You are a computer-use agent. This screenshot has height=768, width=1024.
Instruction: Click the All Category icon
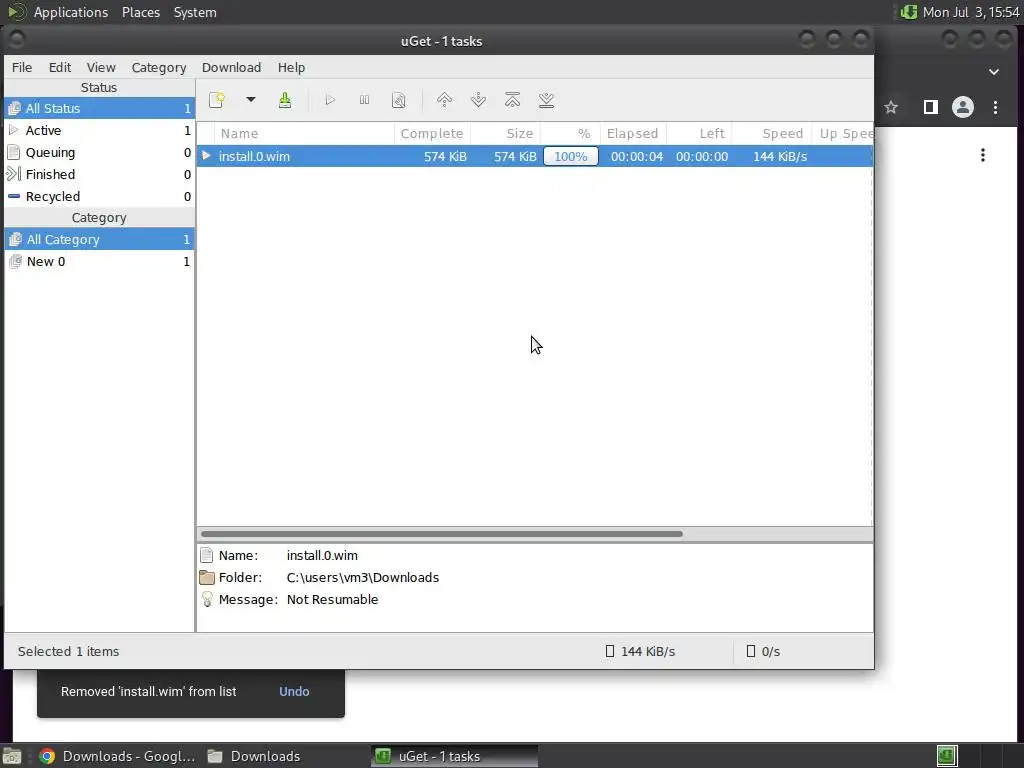point(15,240)
